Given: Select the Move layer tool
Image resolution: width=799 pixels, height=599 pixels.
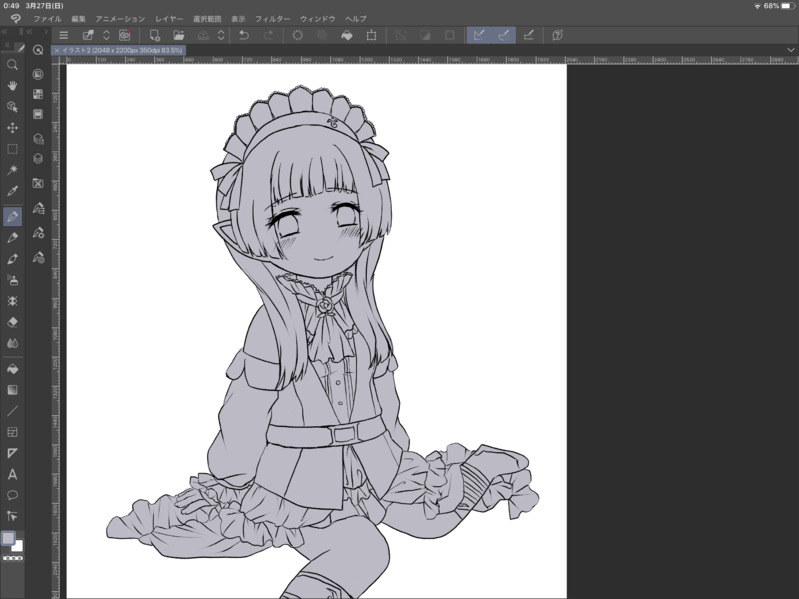Looking at the screenshot, I should (x=12, y=127).
